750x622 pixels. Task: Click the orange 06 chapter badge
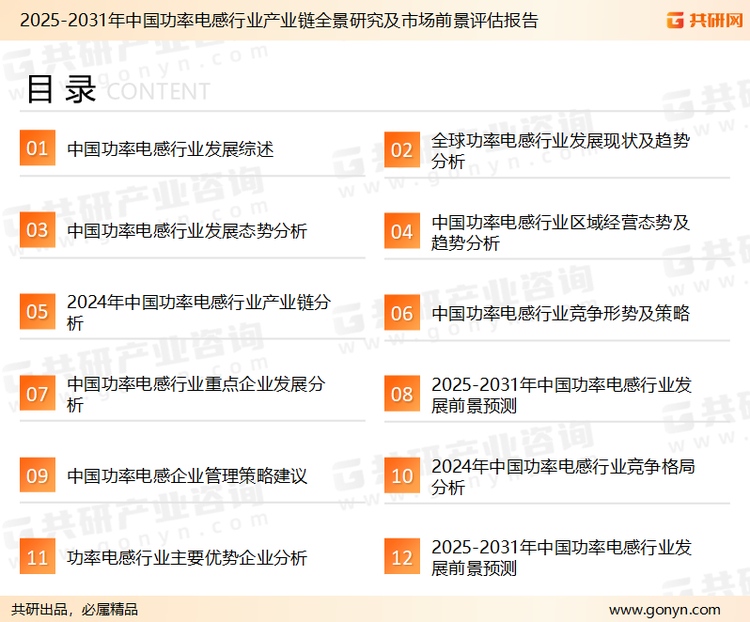click(402, 313)
